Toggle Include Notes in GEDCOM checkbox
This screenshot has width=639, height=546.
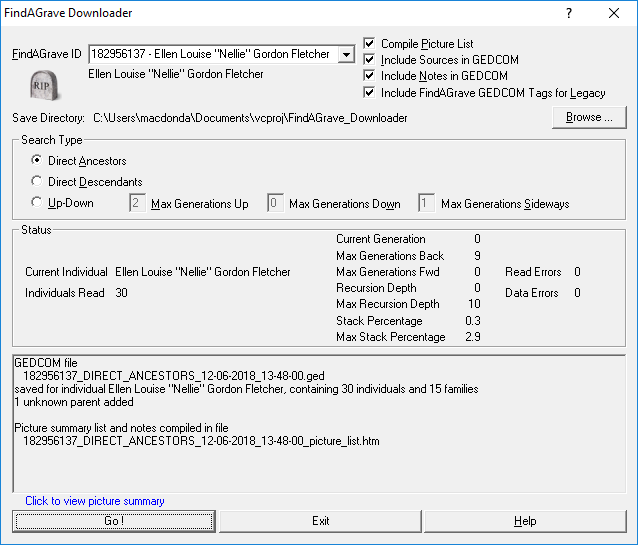(369, 75)
